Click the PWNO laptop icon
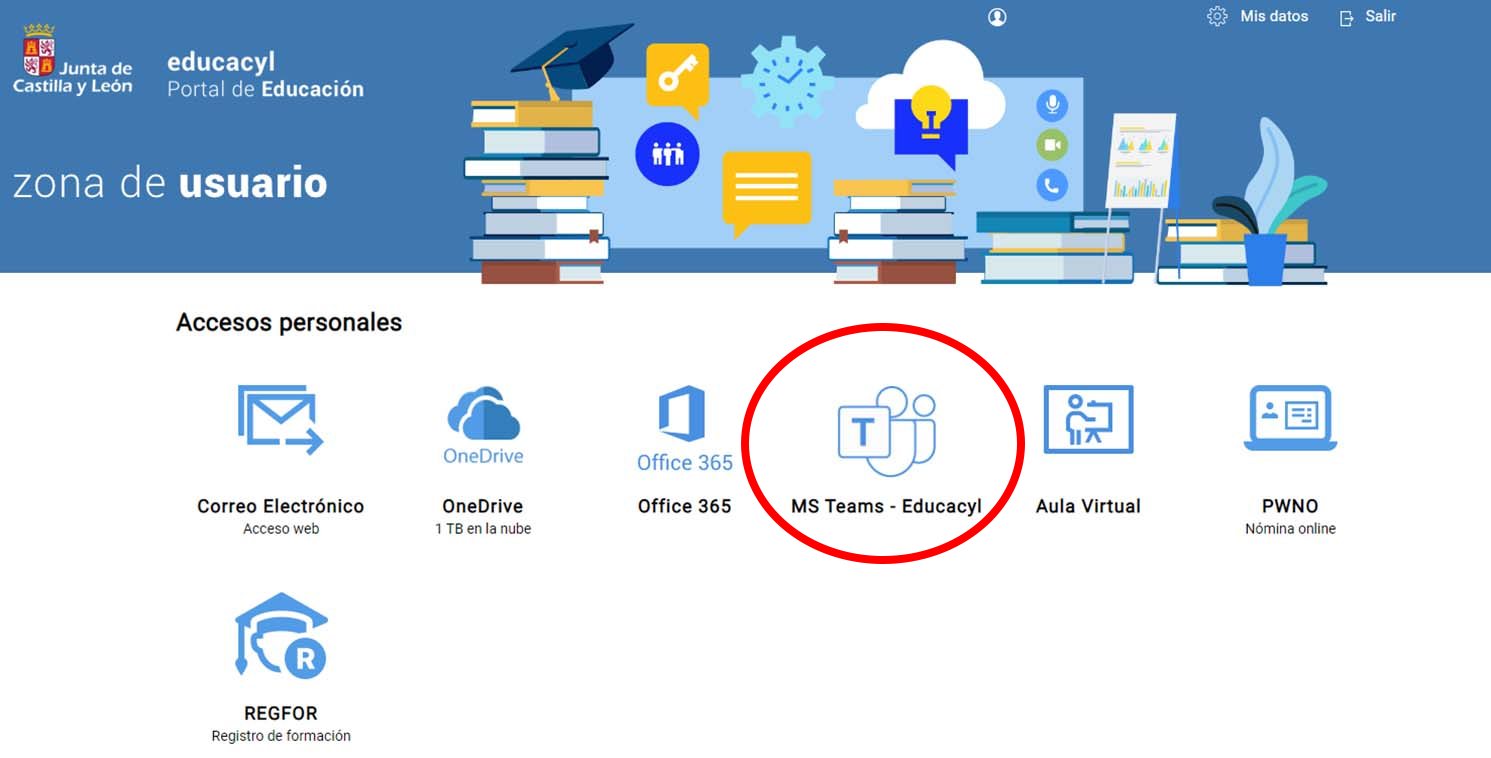The width and height of the screenshot is (1491, 758). (x=1290, y=418)
